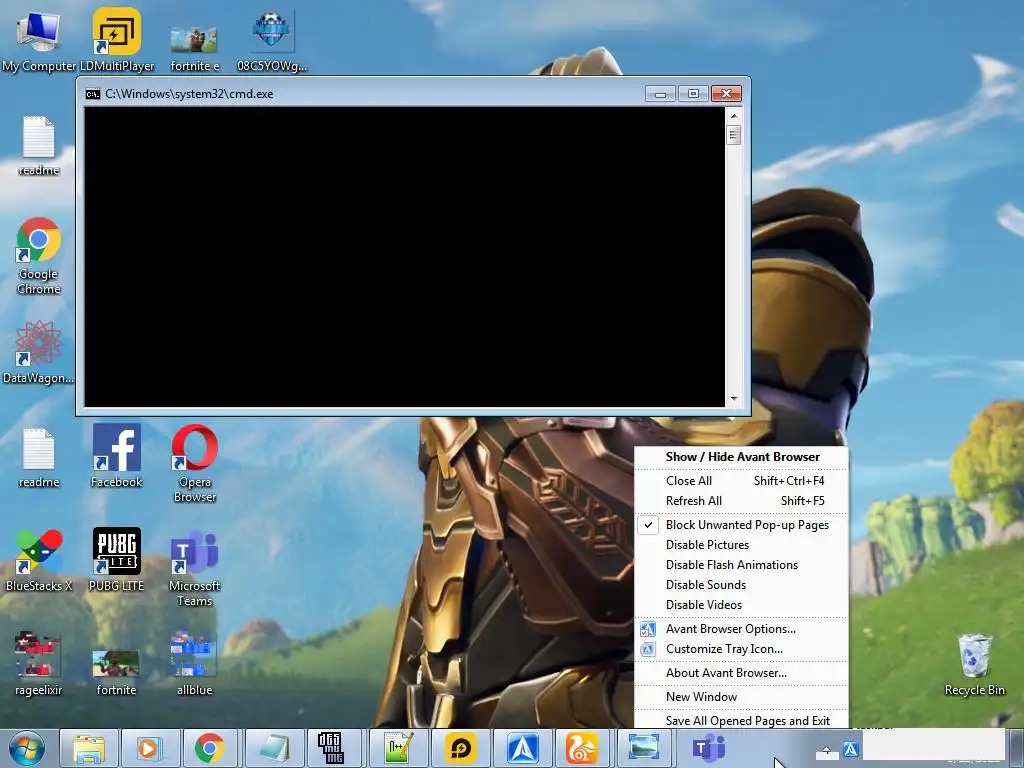Open Avant Browser taskbar icon
1024x768 pixels.
(522, 748)
